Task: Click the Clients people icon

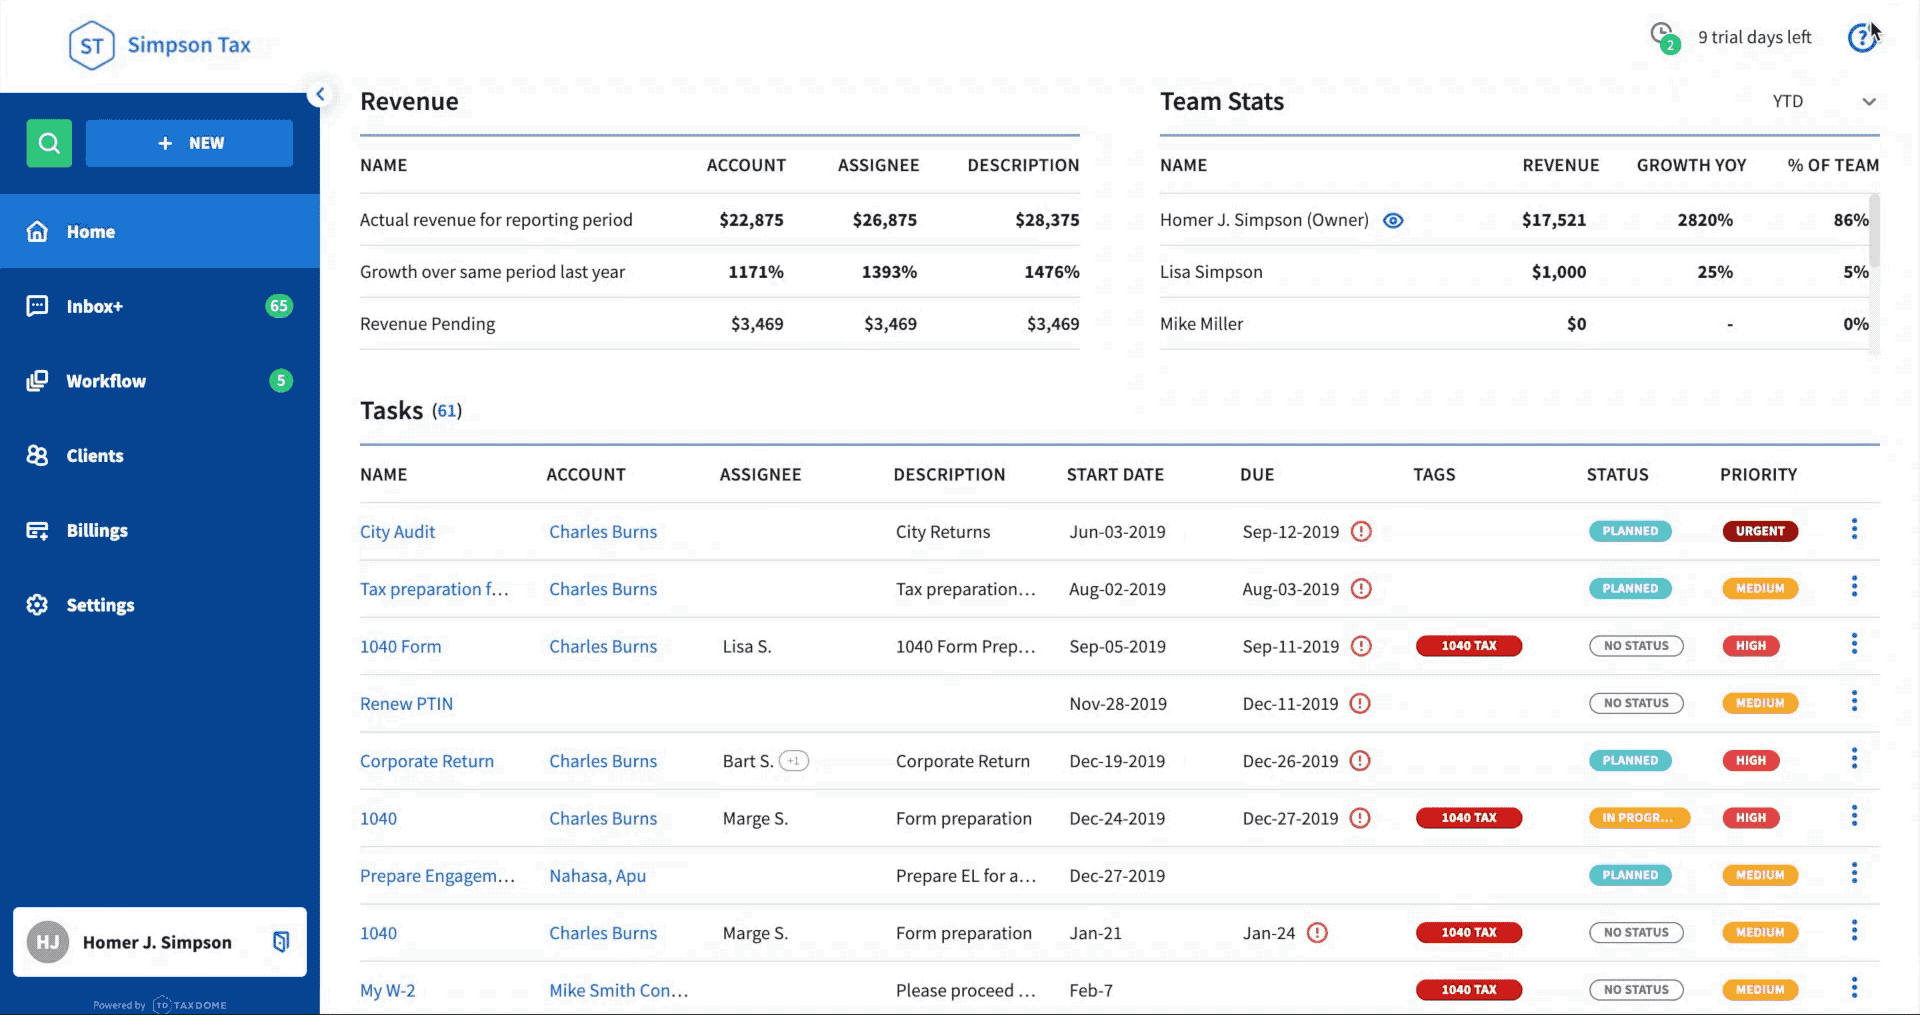Action: coord(37,455)
